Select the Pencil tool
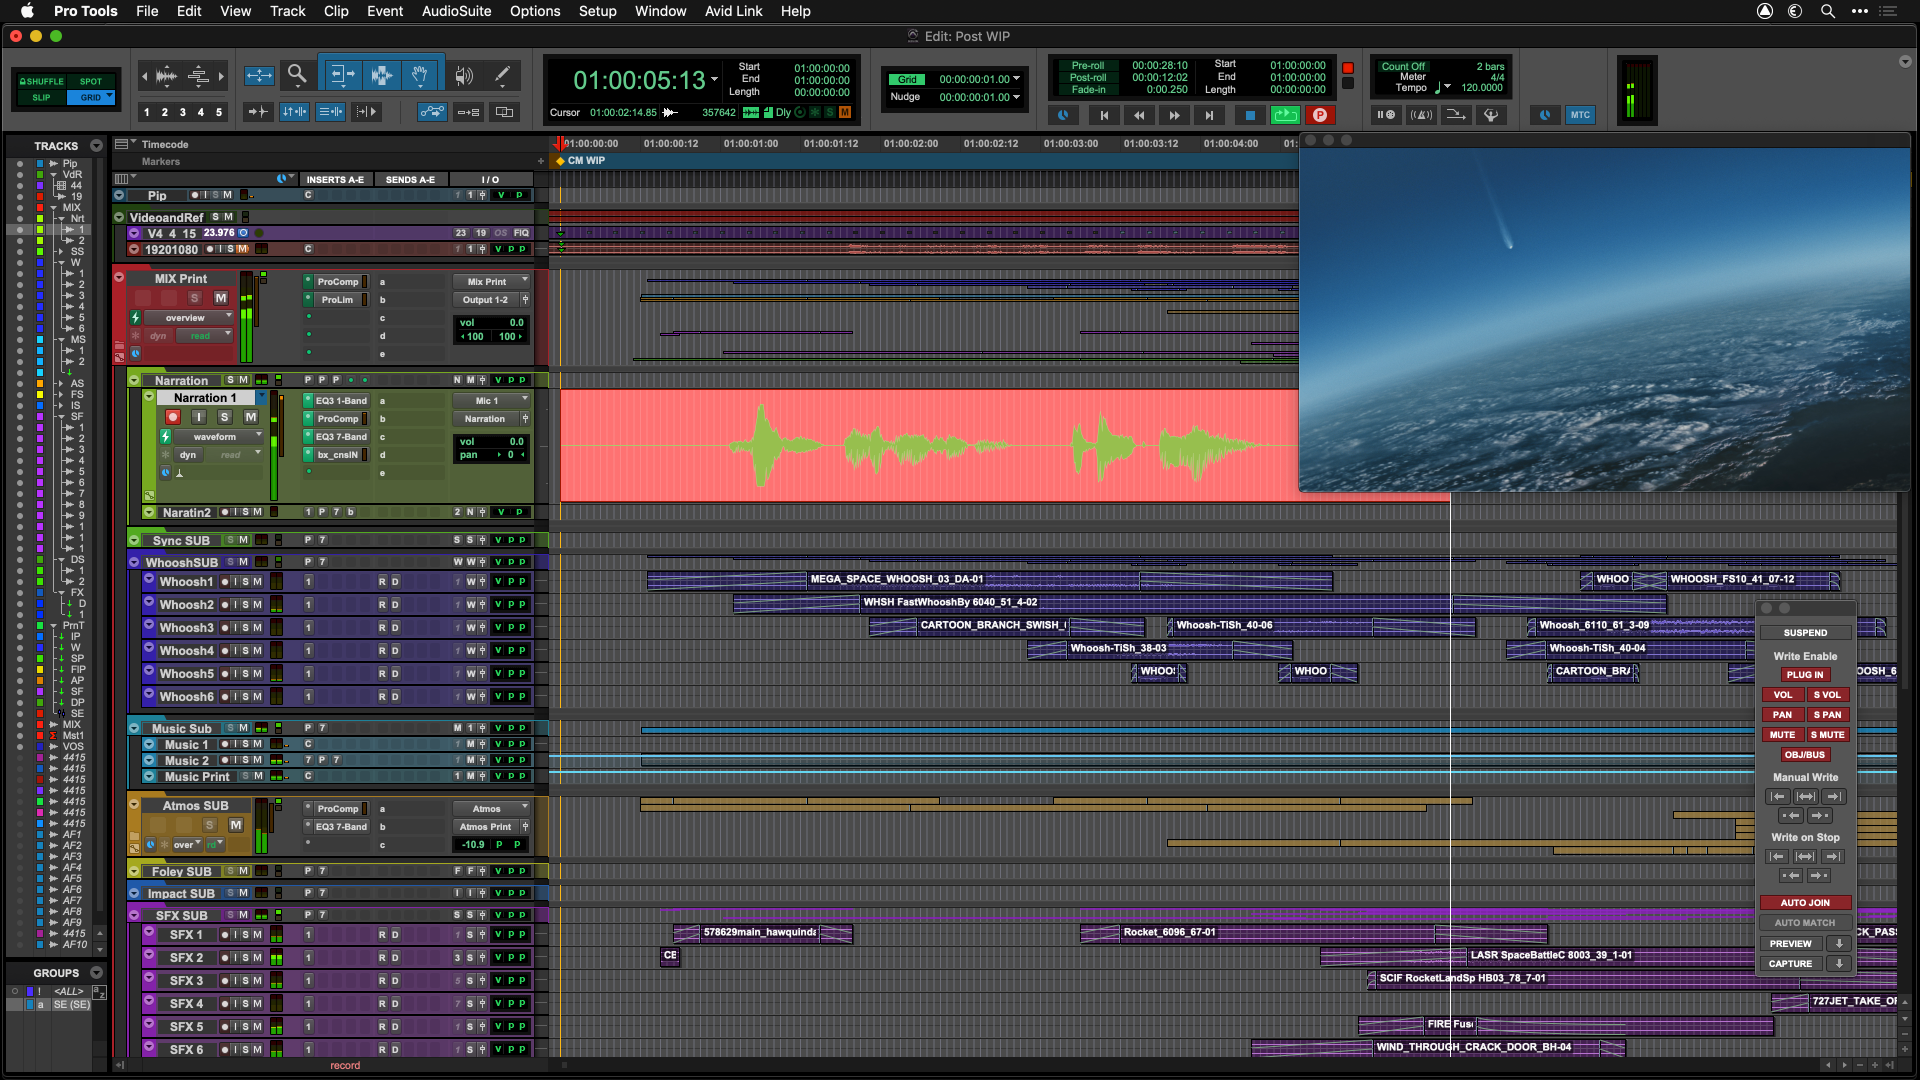 pyautogui.click(x=502, y=75)
